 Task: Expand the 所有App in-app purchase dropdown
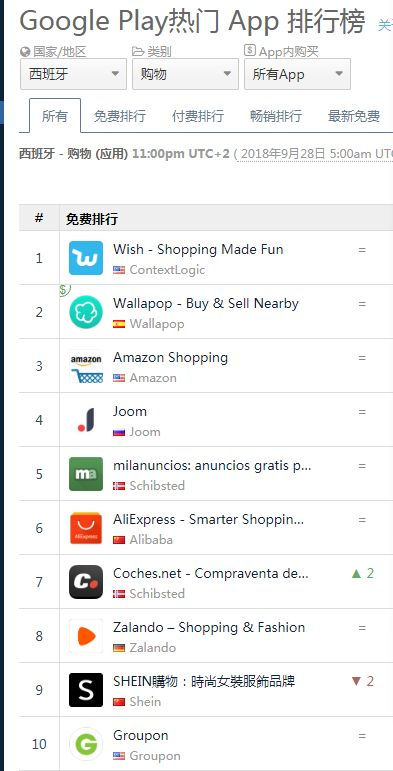coord(298,74)
